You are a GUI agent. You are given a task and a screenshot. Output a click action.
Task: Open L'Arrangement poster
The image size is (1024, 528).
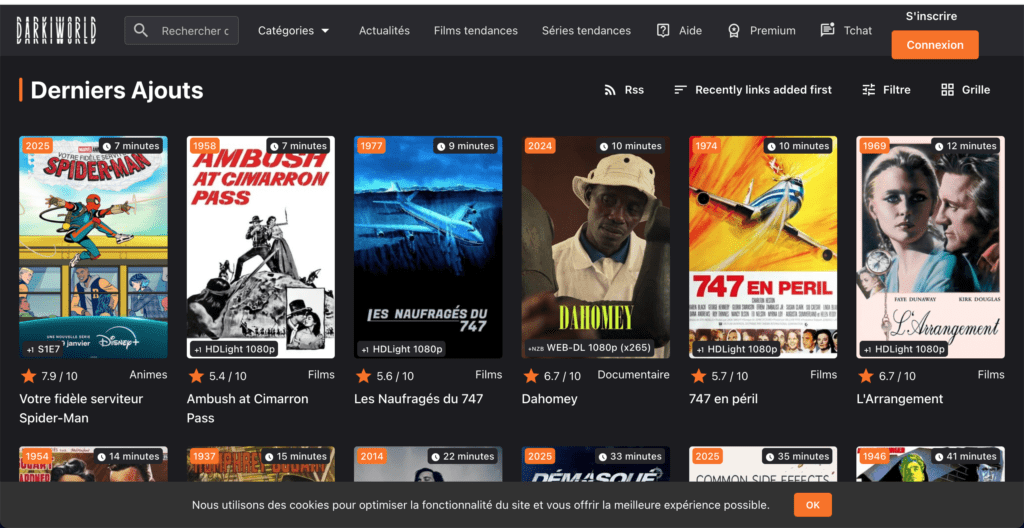pyautogui.click(x=931, y=247)
